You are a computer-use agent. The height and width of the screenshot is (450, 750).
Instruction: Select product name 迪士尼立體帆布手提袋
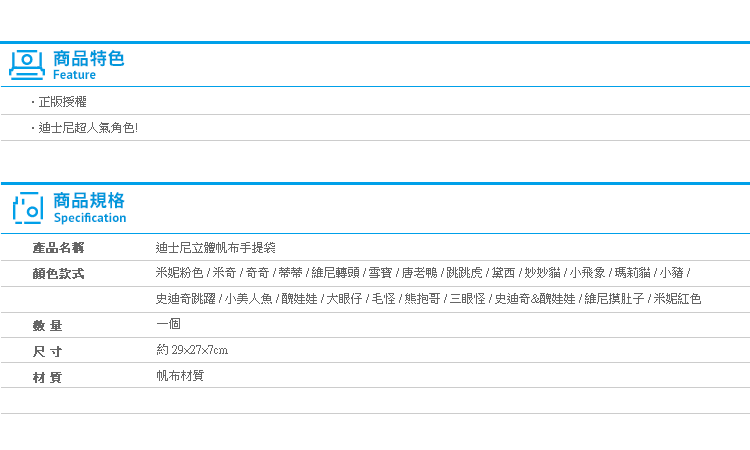(216, 248)
